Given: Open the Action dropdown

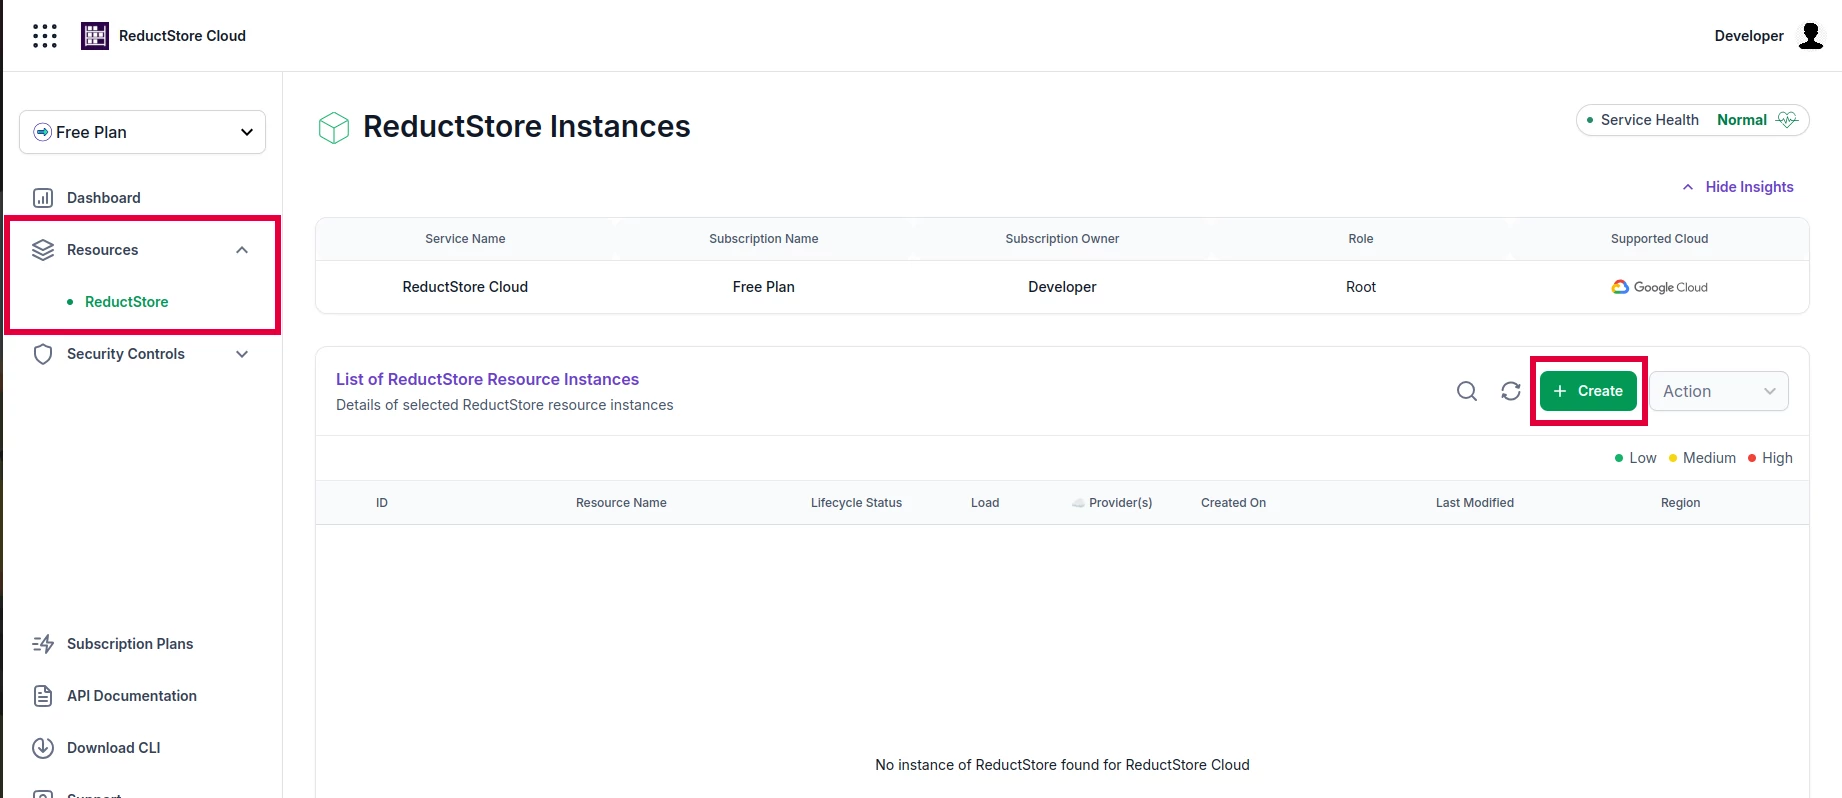Looking at the screenshot, I should (1719, 391).
